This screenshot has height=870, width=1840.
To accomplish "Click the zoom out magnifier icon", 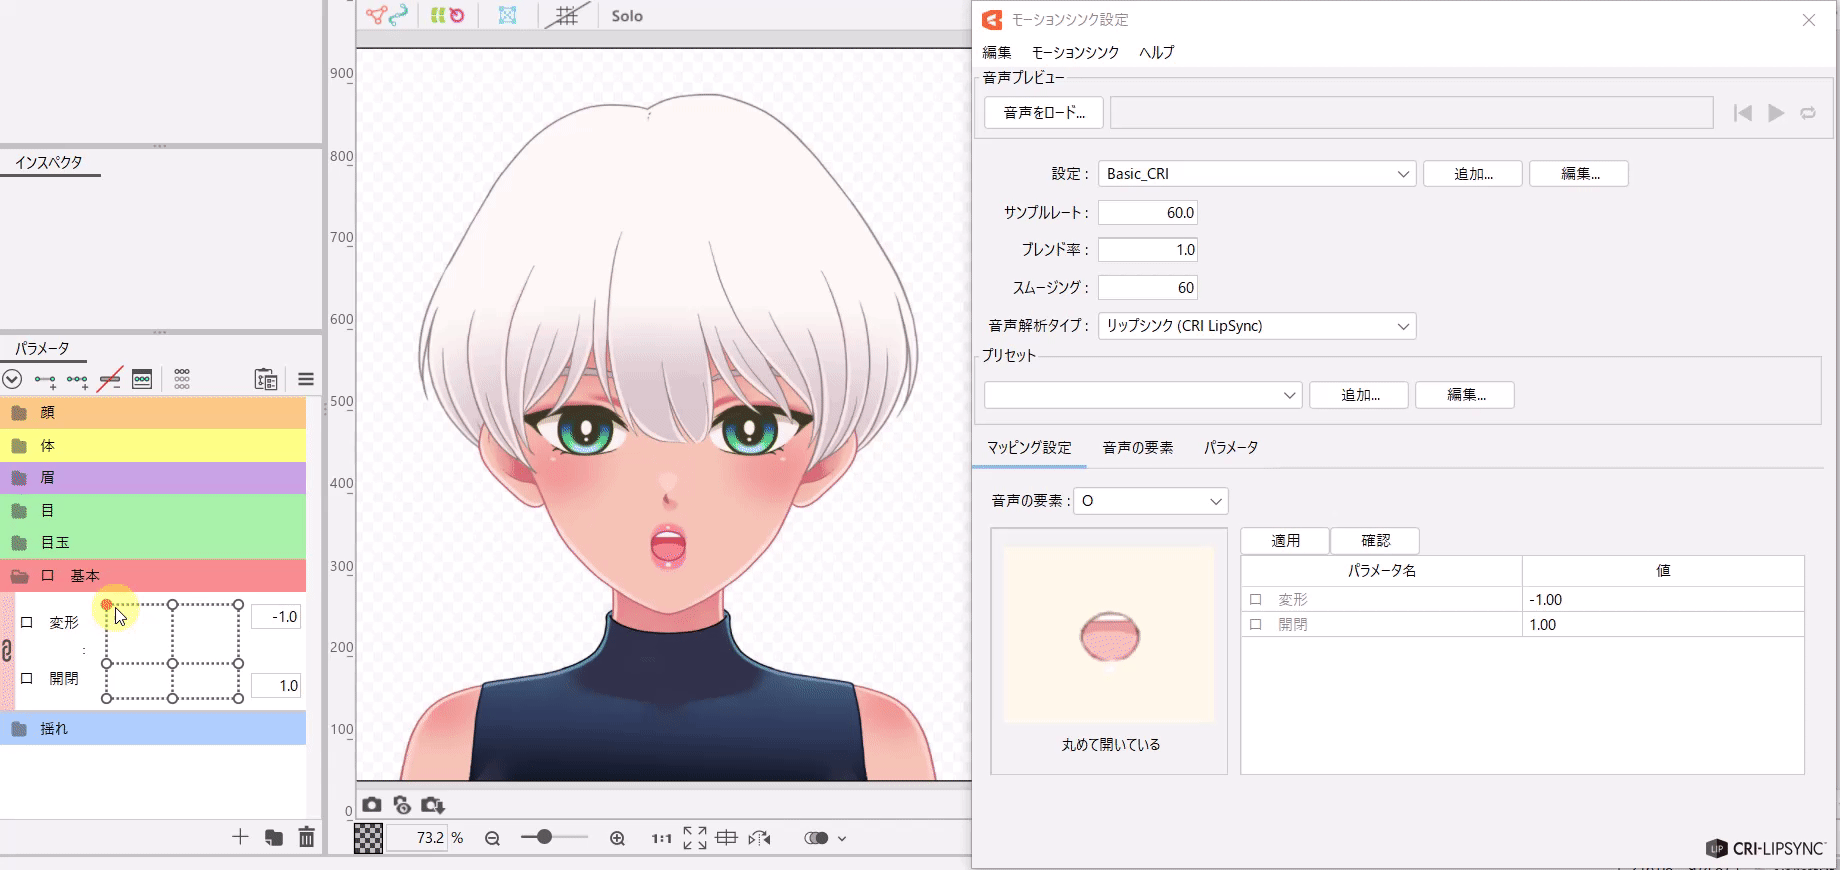I will (x=492, y=838).
